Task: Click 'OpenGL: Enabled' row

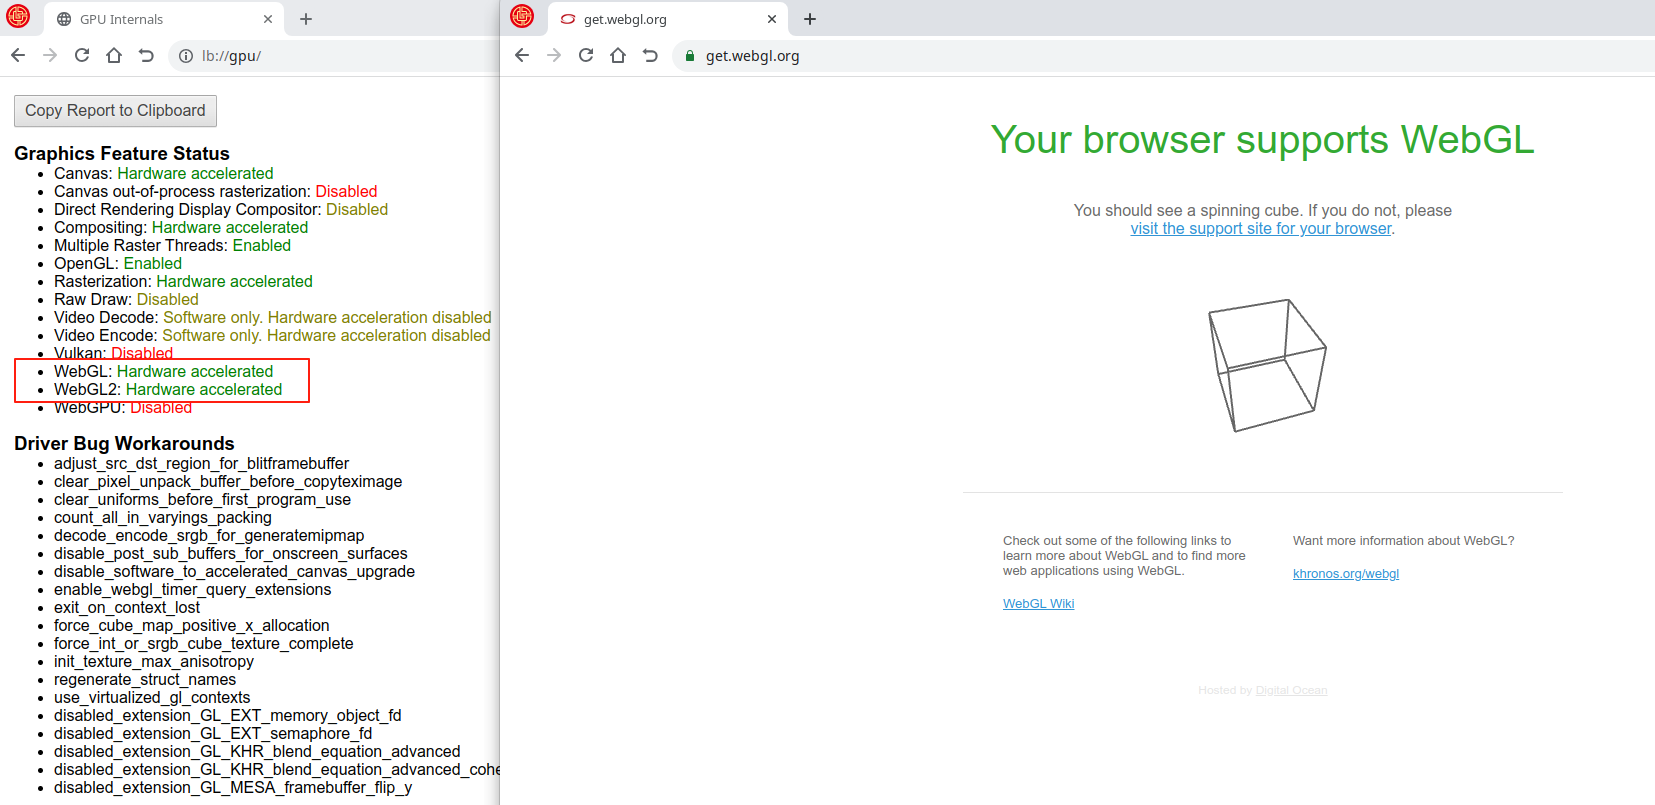Action: (x=118, y=263)
